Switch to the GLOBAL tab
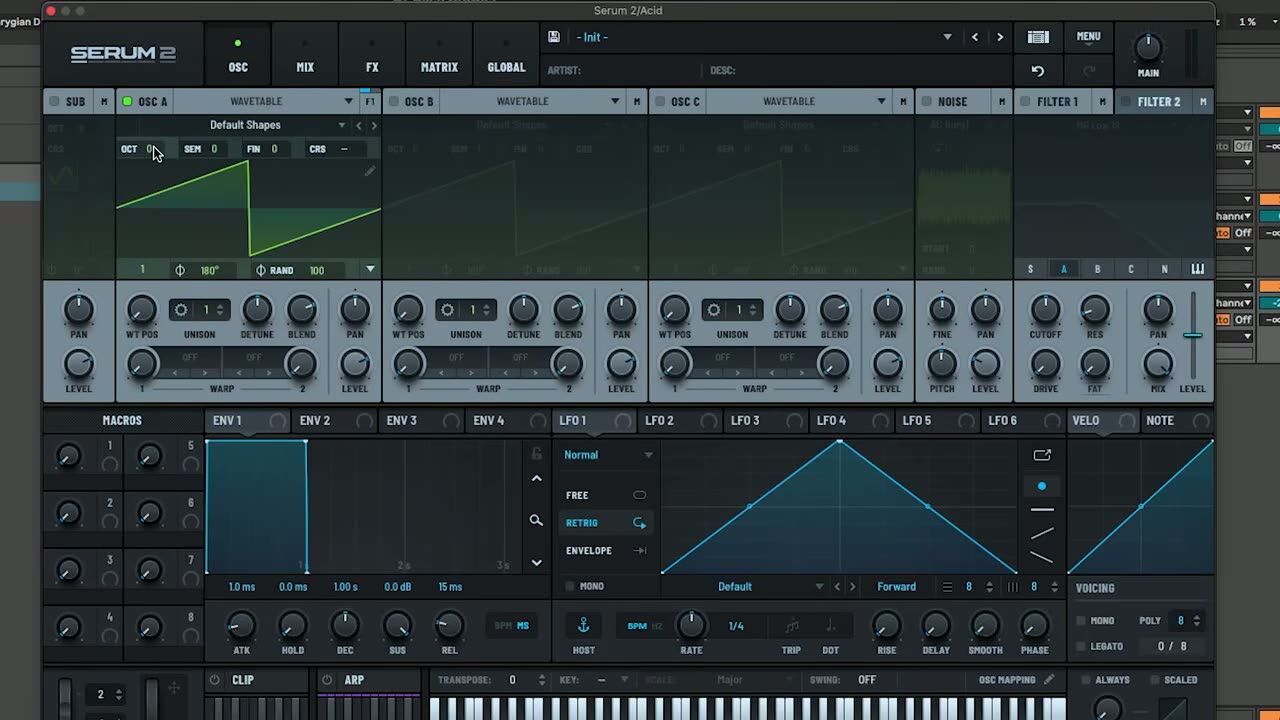1280x720 pixels. pos(506,57)
